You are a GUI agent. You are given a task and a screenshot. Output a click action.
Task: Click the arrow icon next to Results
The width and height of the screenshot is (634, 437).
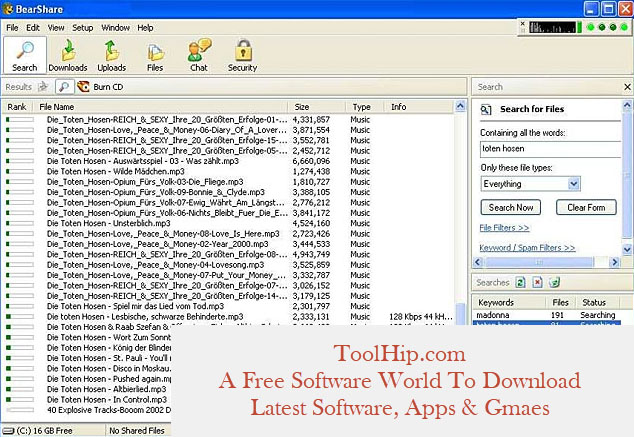(43, 87)
